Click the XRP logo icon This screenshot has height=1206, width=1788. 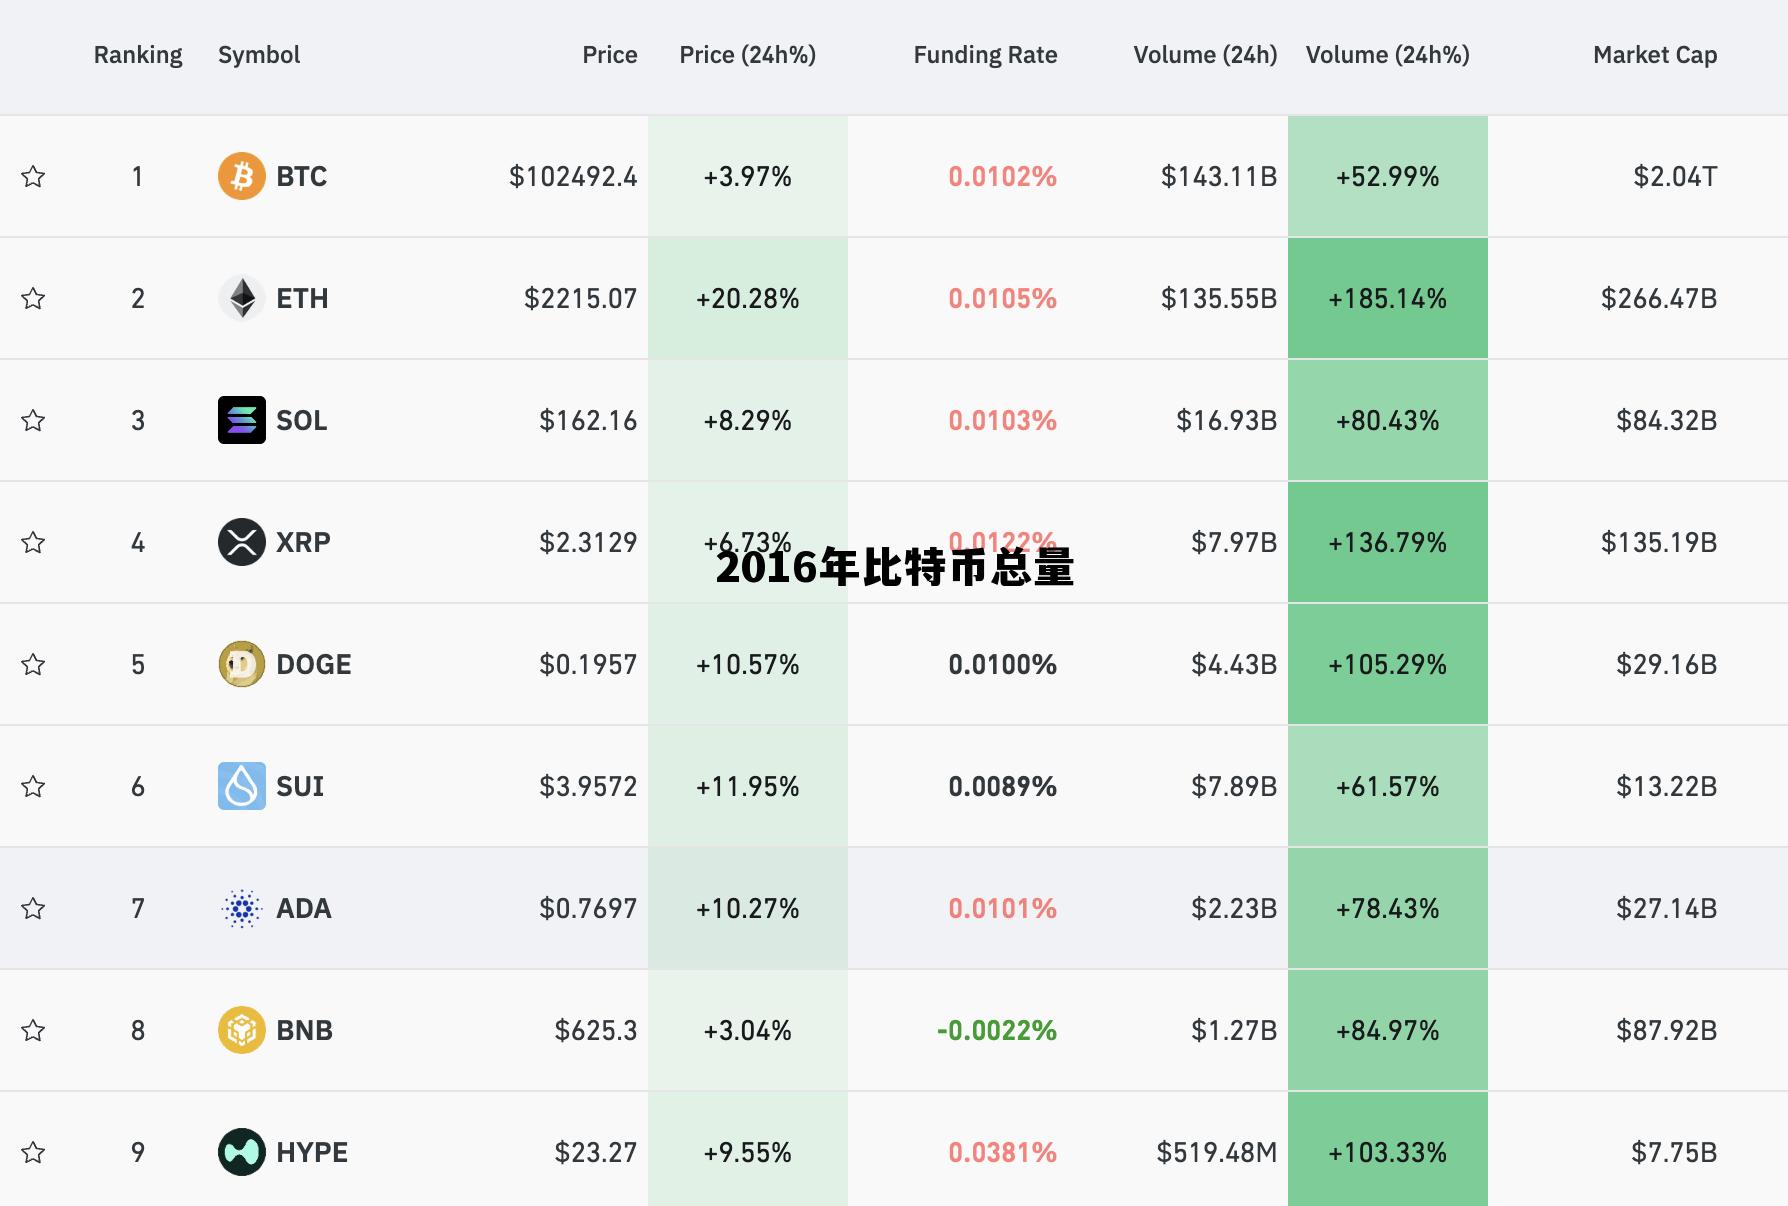(x=241, y=542)
